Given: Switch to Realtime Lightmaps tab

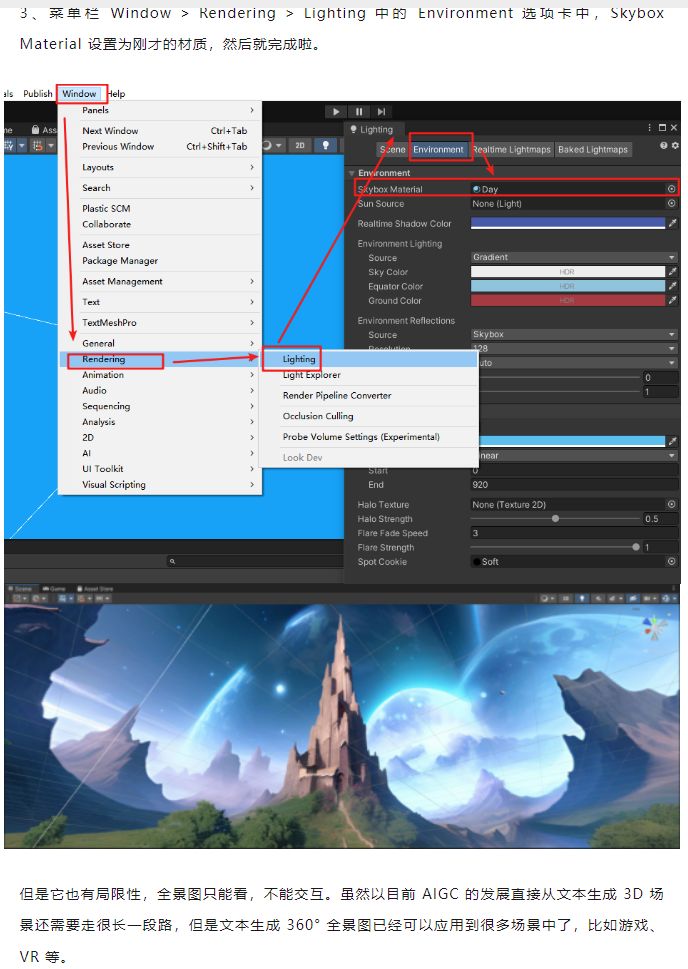Looking at the screenshot, I should [511, 150].
